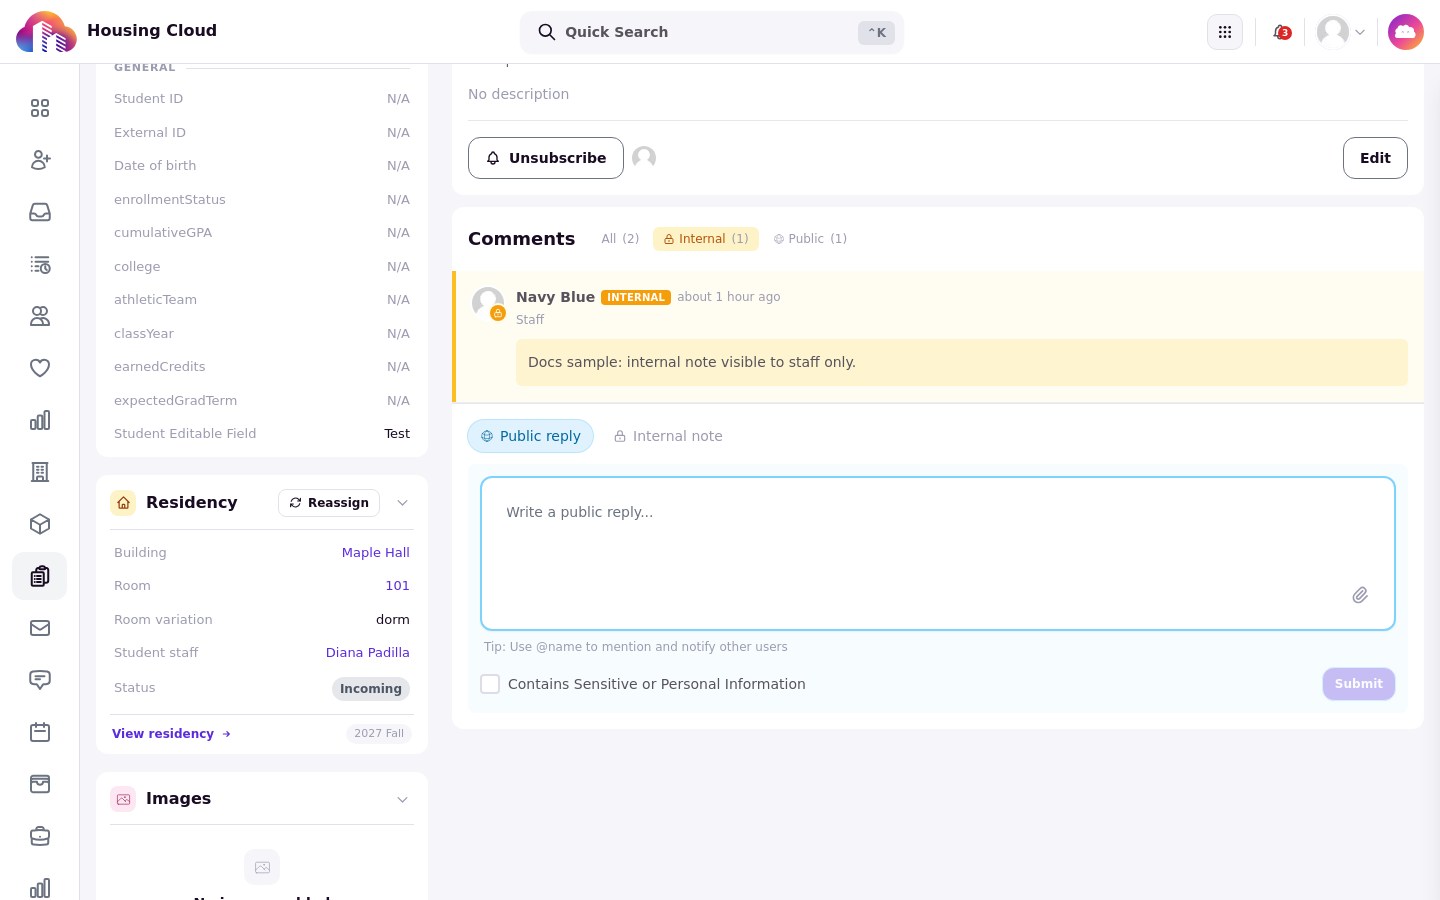
Task: Click the internal note comment text
Action: point(692,362)
